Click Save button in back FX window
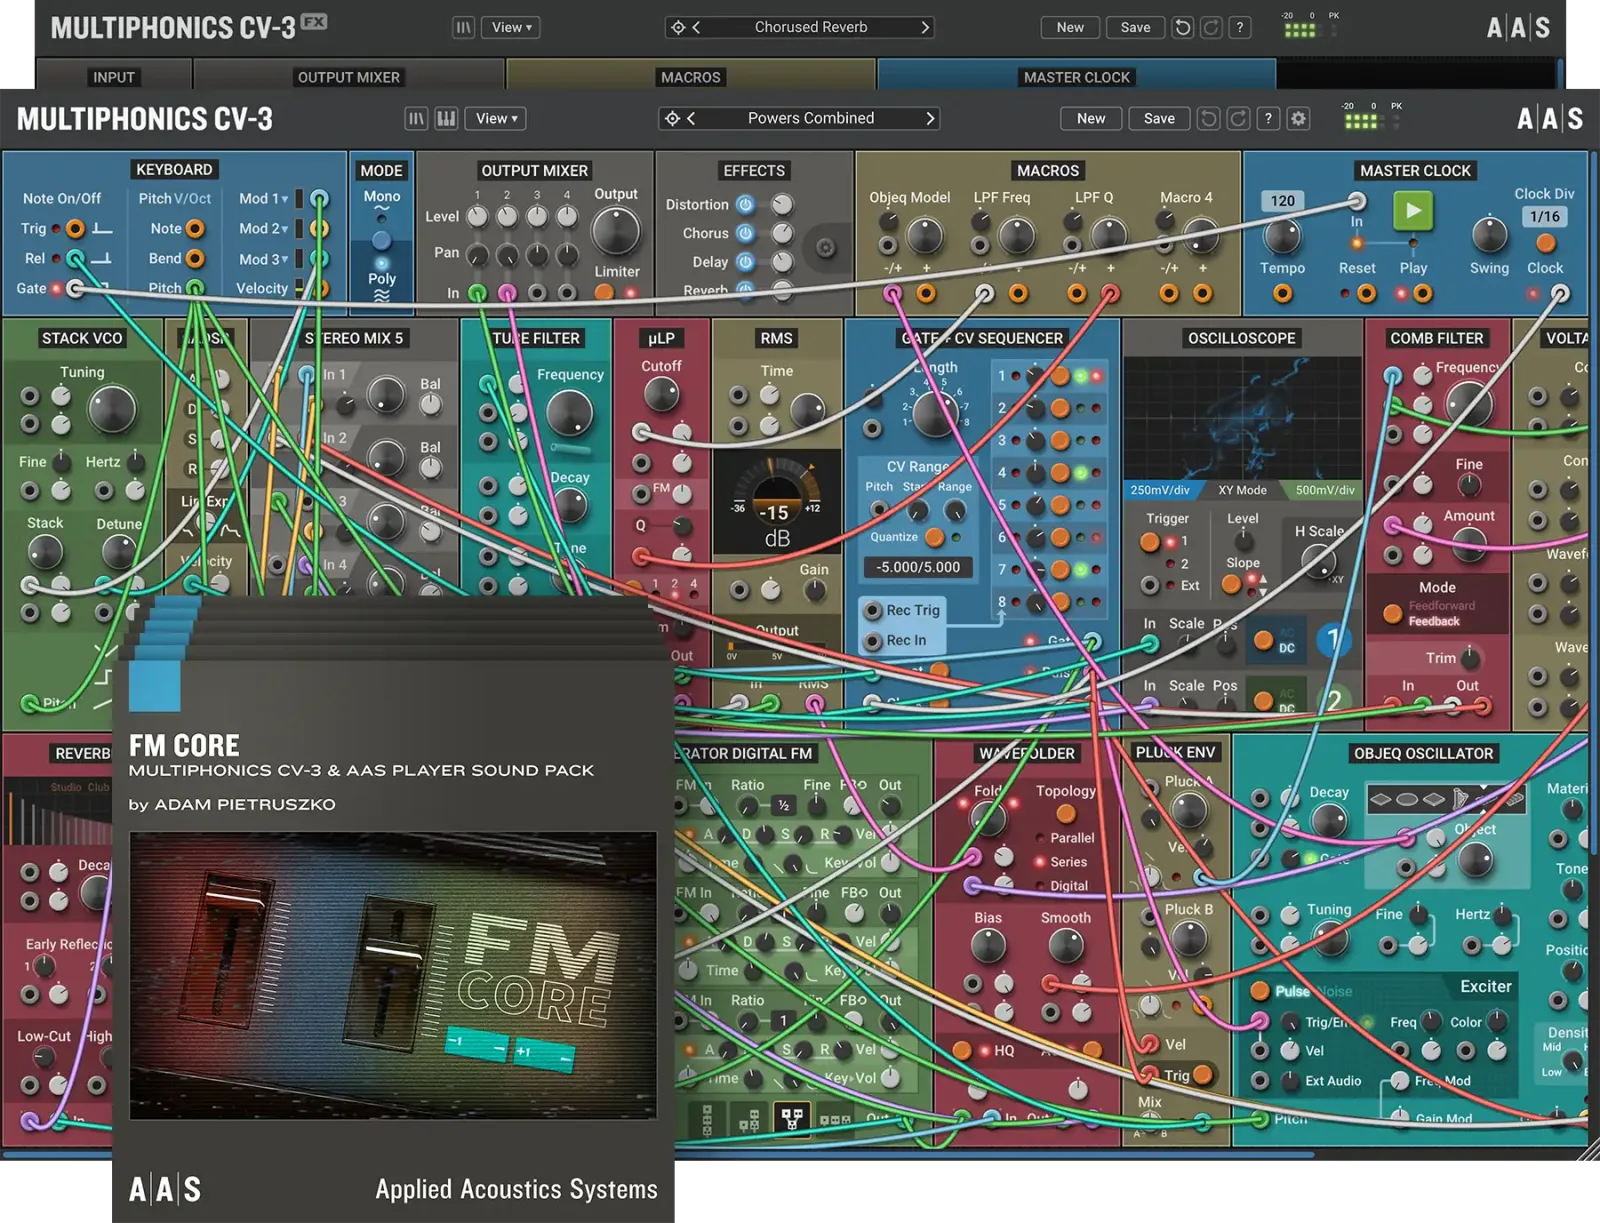This screenshot has width=1600, height=1223. click(x=1135, y=28)
